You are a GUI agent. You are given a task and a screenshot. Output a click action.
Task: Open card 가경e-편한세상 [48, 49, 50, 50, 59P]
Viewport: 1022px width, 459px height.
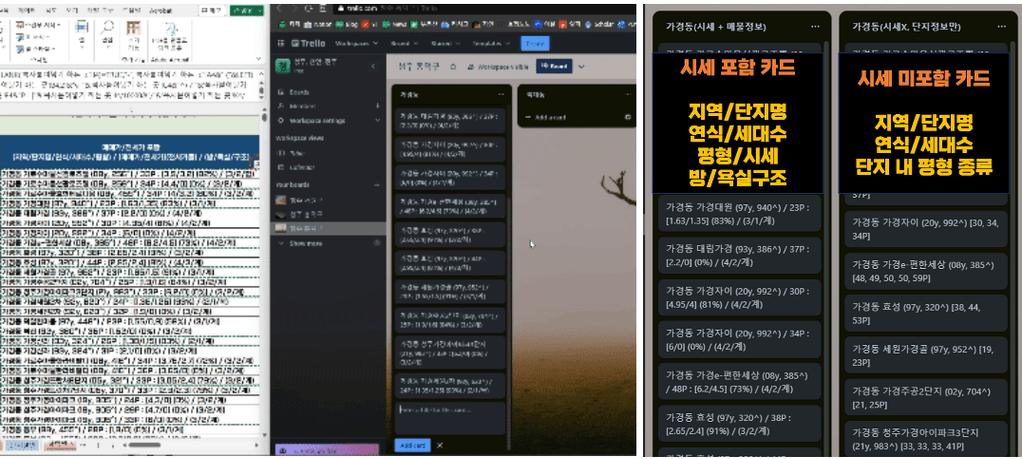click(x=926, y=271)
